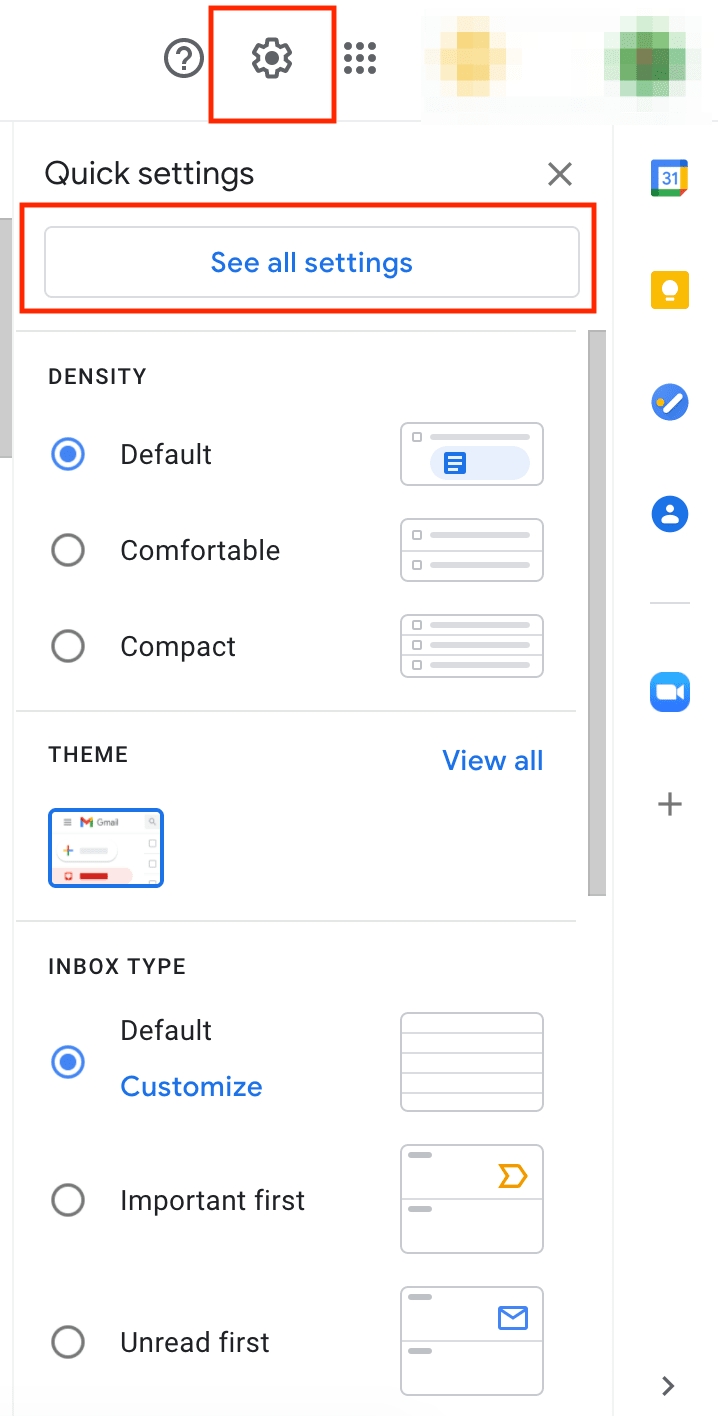Image resolution: width=718 pixels, height=1416 pixels.
Task: Choose Important first inbox type
Action: point(68,1200)
